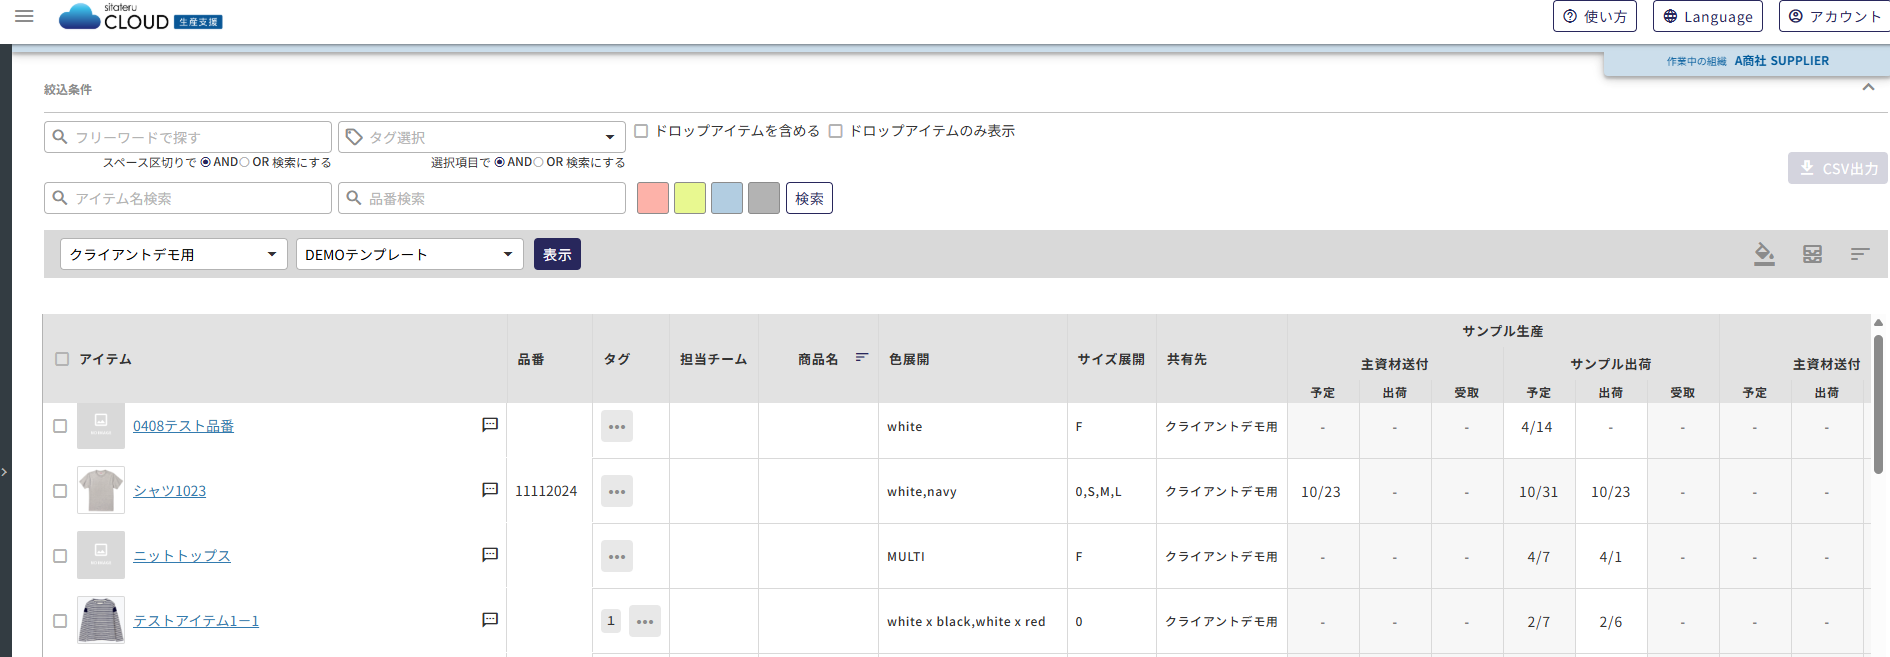Check ドロップアイテムのみ表示 option
This screenshot has width=1890, height=657.
[x=836, y=131]
